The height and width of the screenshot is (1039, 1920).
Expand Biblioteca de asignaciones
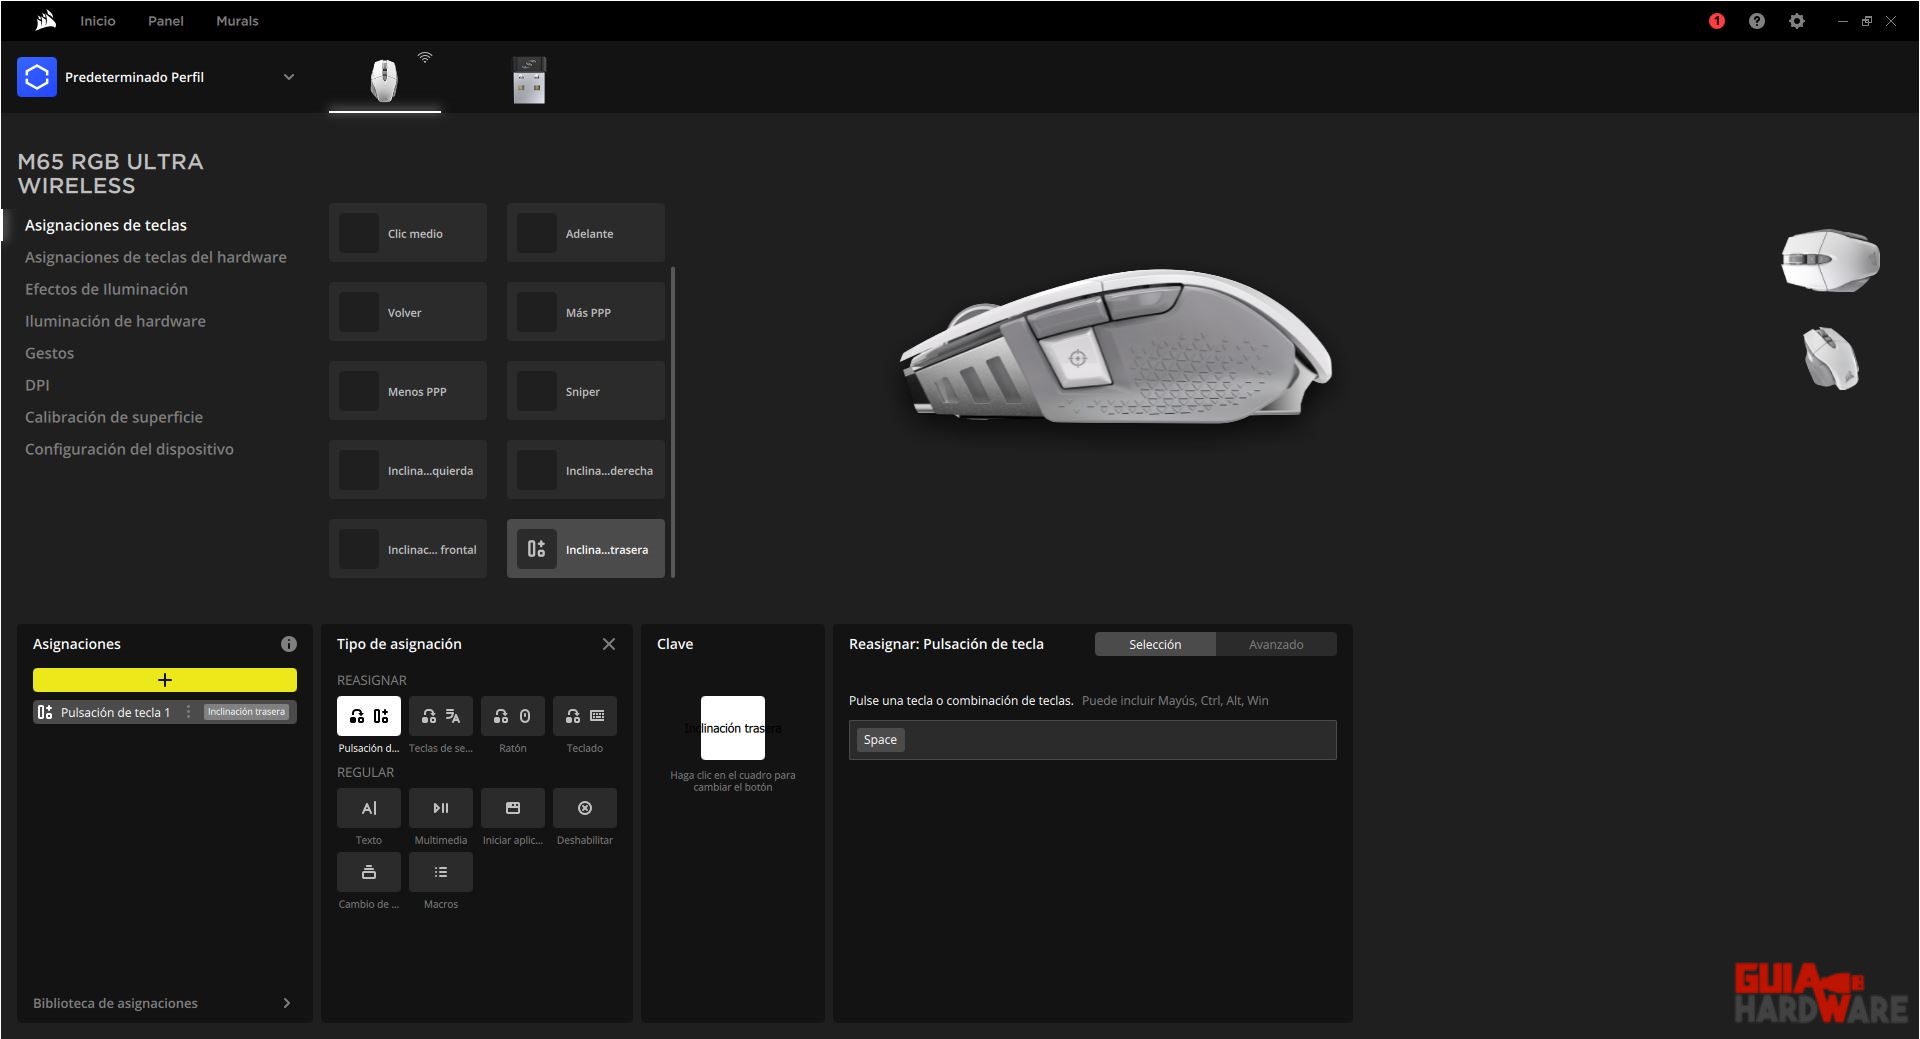point(162,1003)
